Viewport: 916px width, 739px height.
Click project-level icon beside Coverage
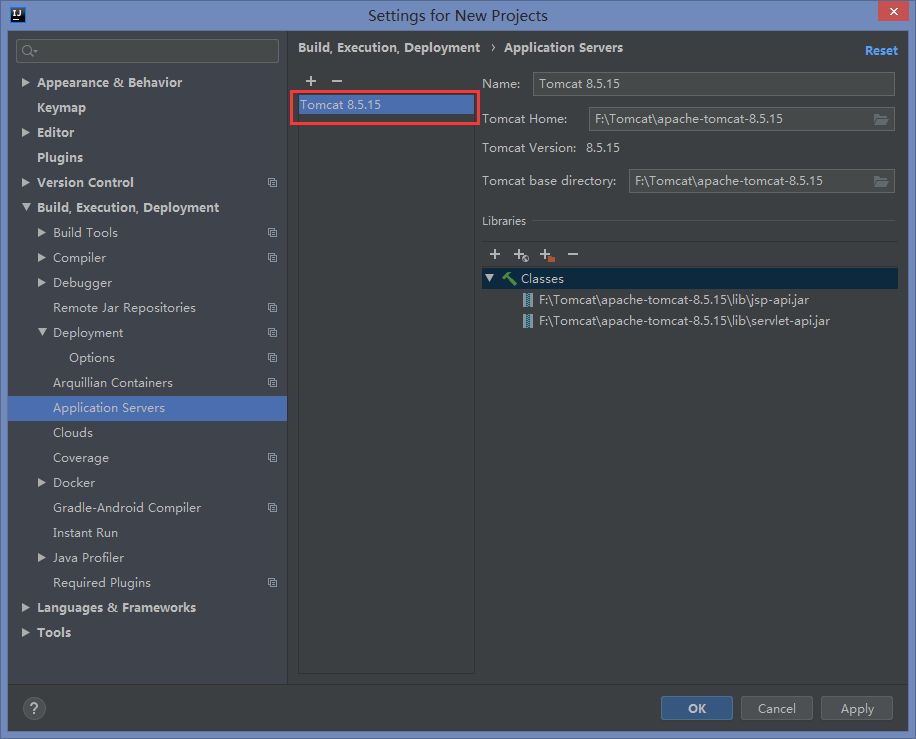click(x=272, y=457)
